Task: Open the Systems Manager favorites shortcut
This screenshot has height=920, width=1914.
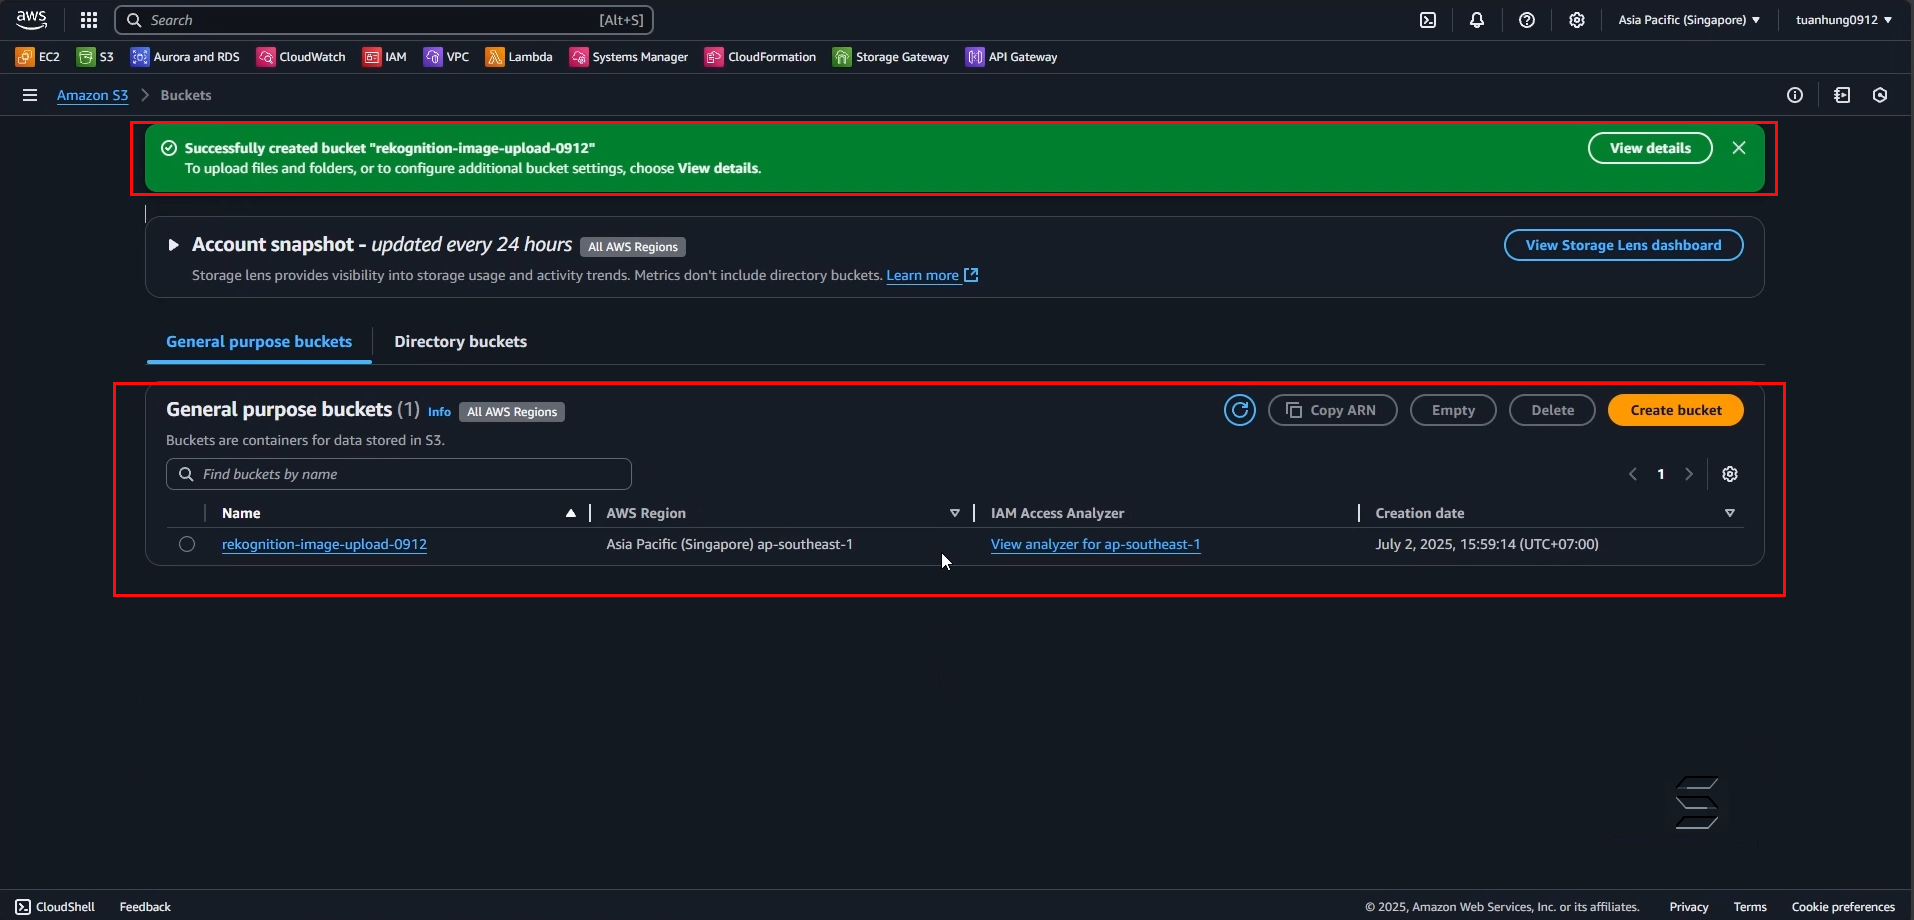Action: [629, 57]
